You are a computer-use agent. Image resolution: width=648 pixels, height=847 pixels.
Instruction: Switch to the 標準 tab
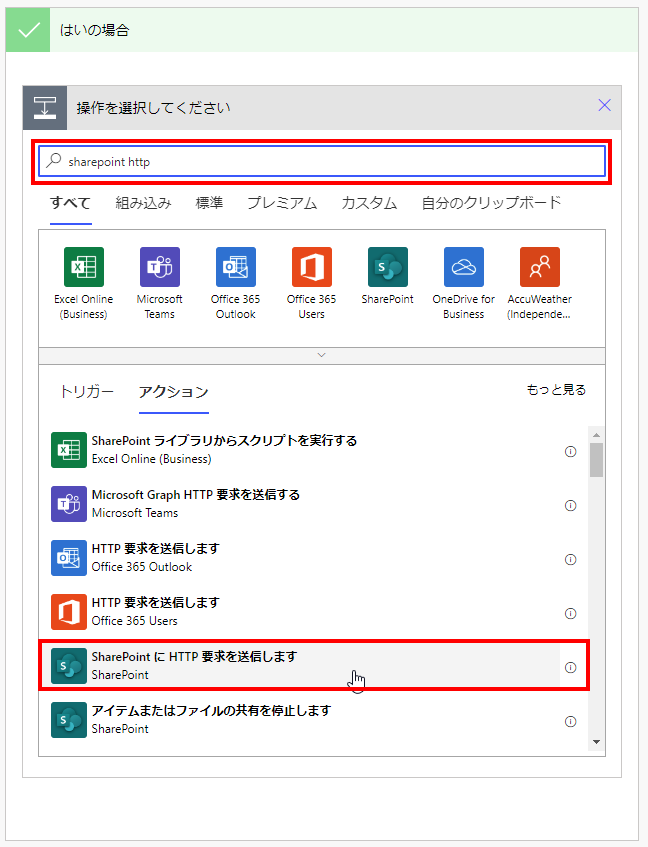click(209, 203)
